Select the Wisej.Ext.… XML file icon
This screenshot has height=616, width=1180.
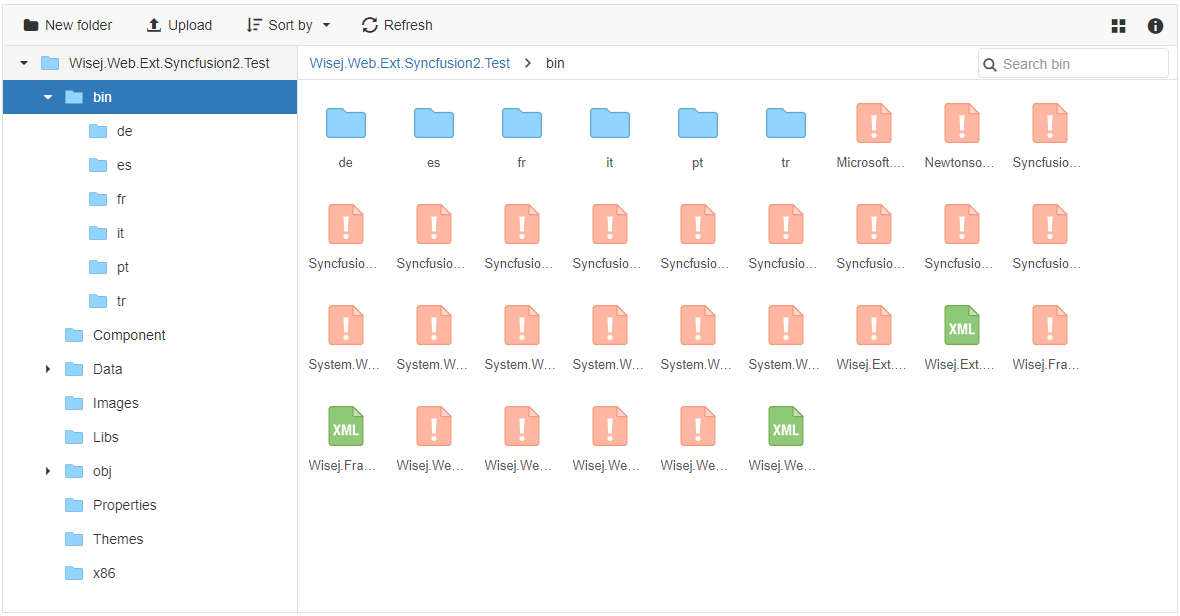point(962,325)
